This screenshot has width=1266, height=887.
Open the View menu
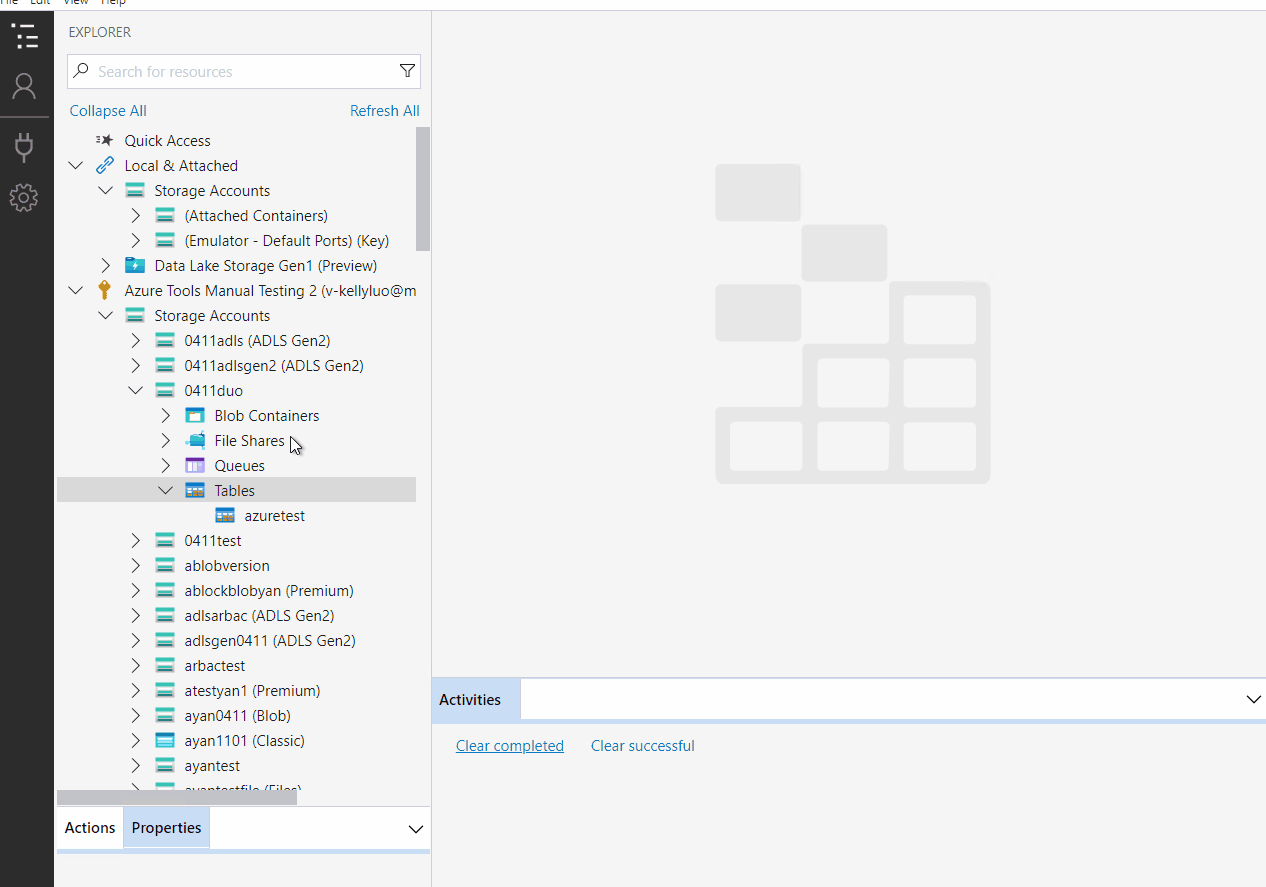coord(76,3)
